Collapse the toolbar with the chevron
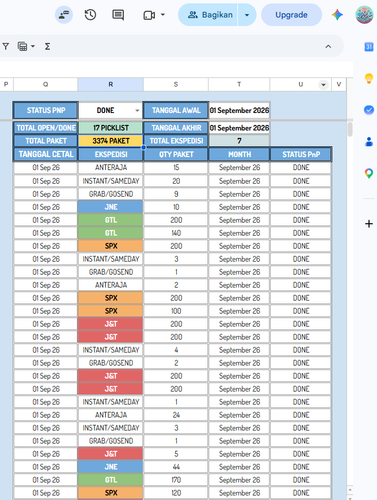The height and width of the screenshot is (500, 377). (x=328, y=46)
